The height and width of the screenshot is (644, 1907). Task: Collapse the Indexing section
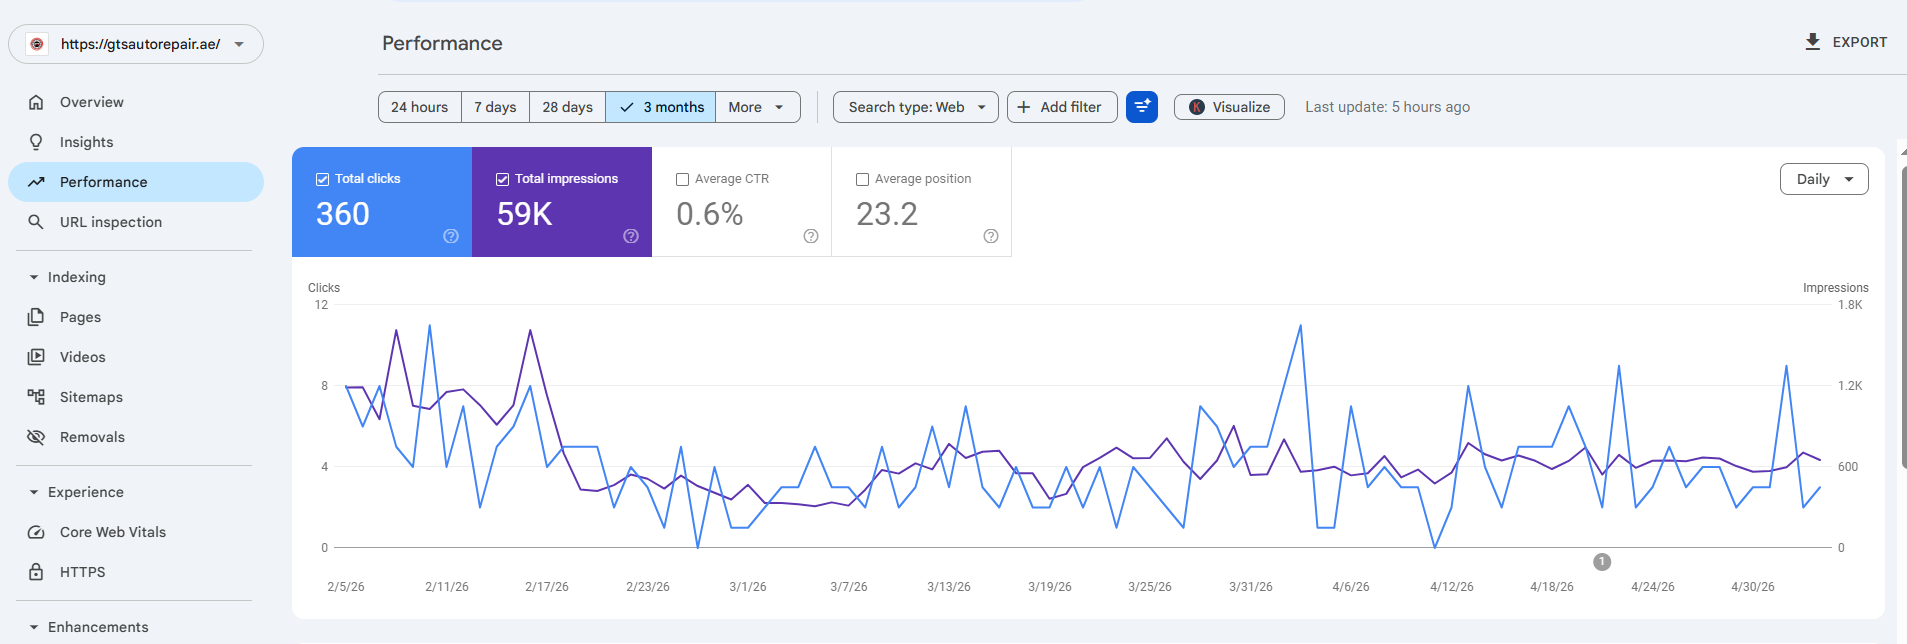pyautogui.click(x=34, y=277)
